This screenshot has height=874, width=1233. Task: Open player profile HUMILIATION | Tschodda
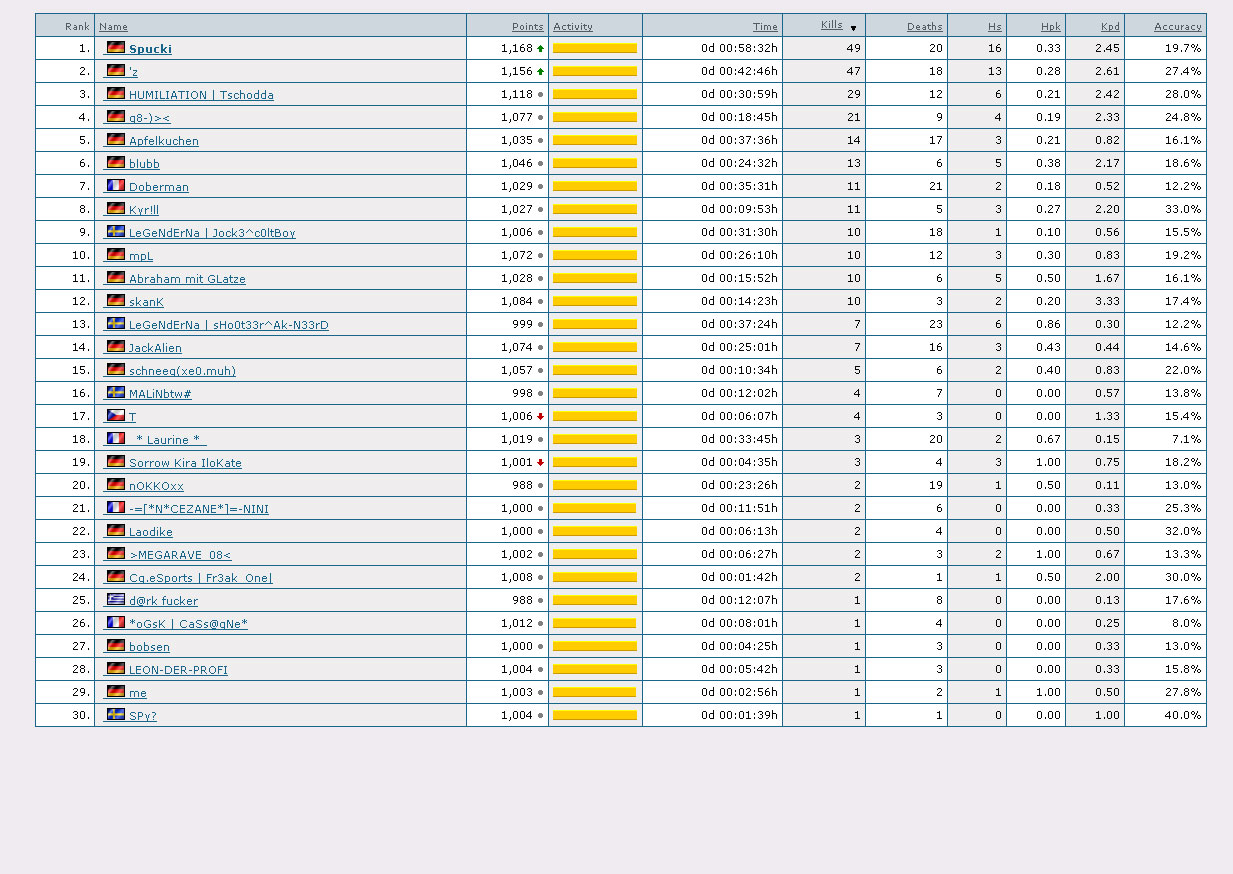tap(201, 95)
